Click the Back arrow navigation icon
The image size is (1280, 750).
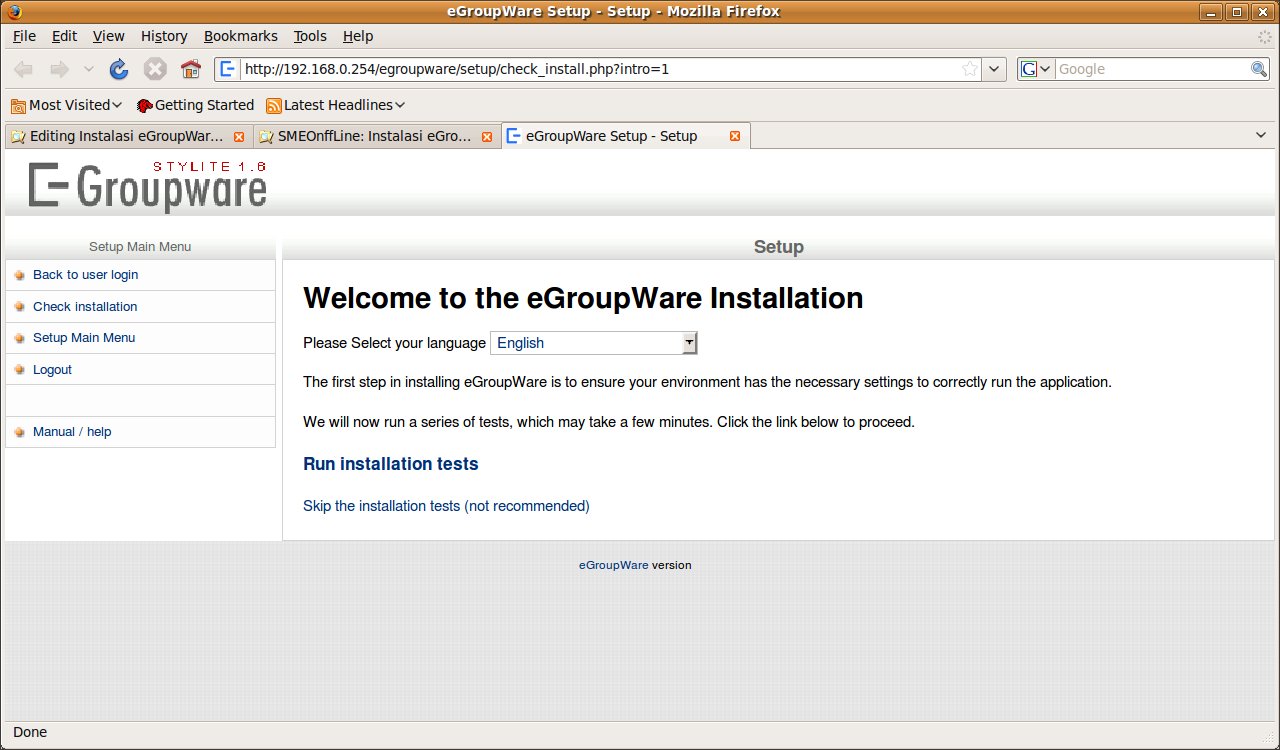(x=24, y=69)
